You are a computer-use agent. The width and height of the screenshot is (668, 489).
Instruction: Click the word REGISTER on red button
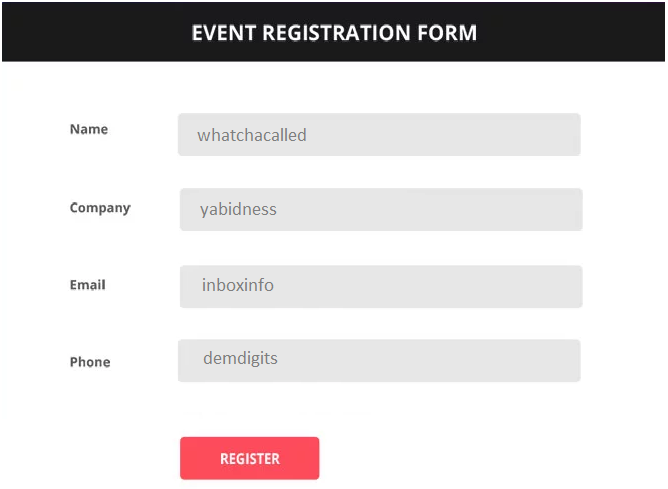[250, 459]
